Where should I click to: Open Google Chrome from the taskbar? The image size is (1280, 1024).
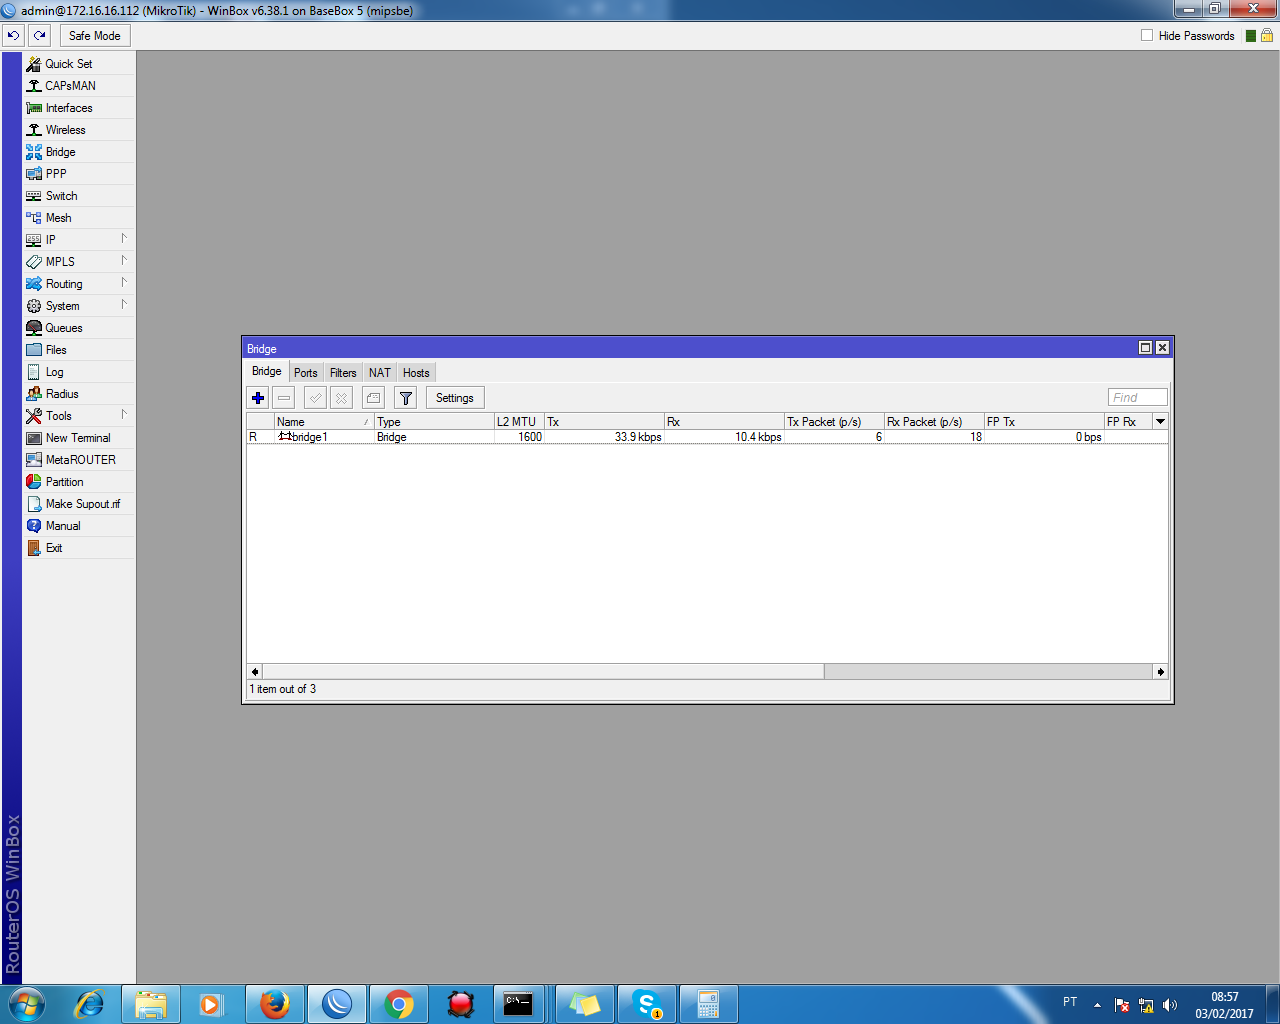(399, 1004)
